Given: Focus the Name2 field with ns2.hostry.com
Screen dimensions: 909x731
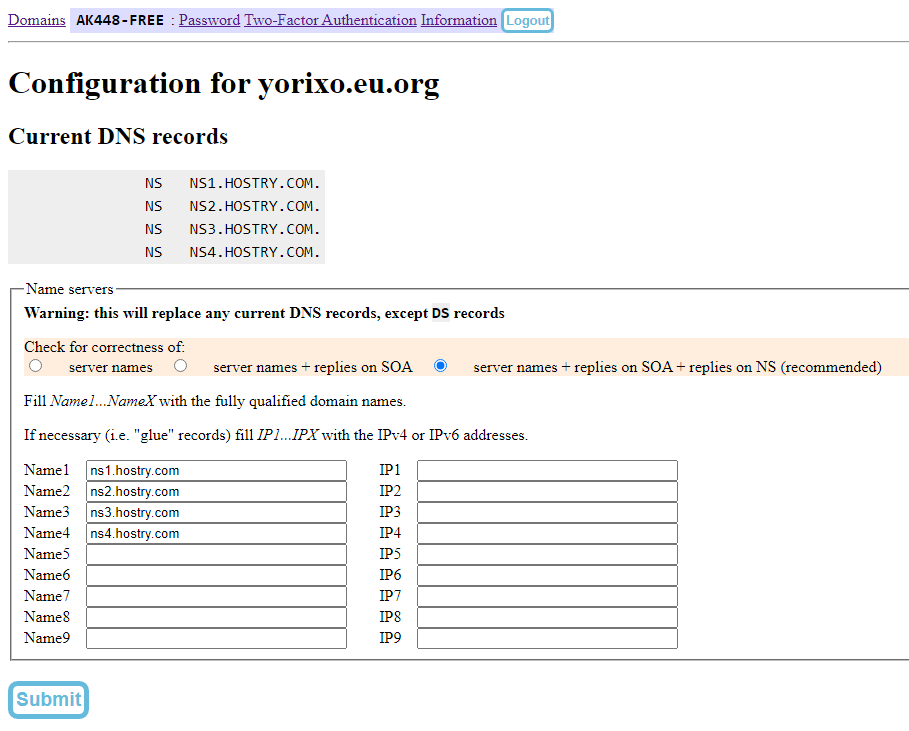Looking at the screenshot, I should [216, 492].
